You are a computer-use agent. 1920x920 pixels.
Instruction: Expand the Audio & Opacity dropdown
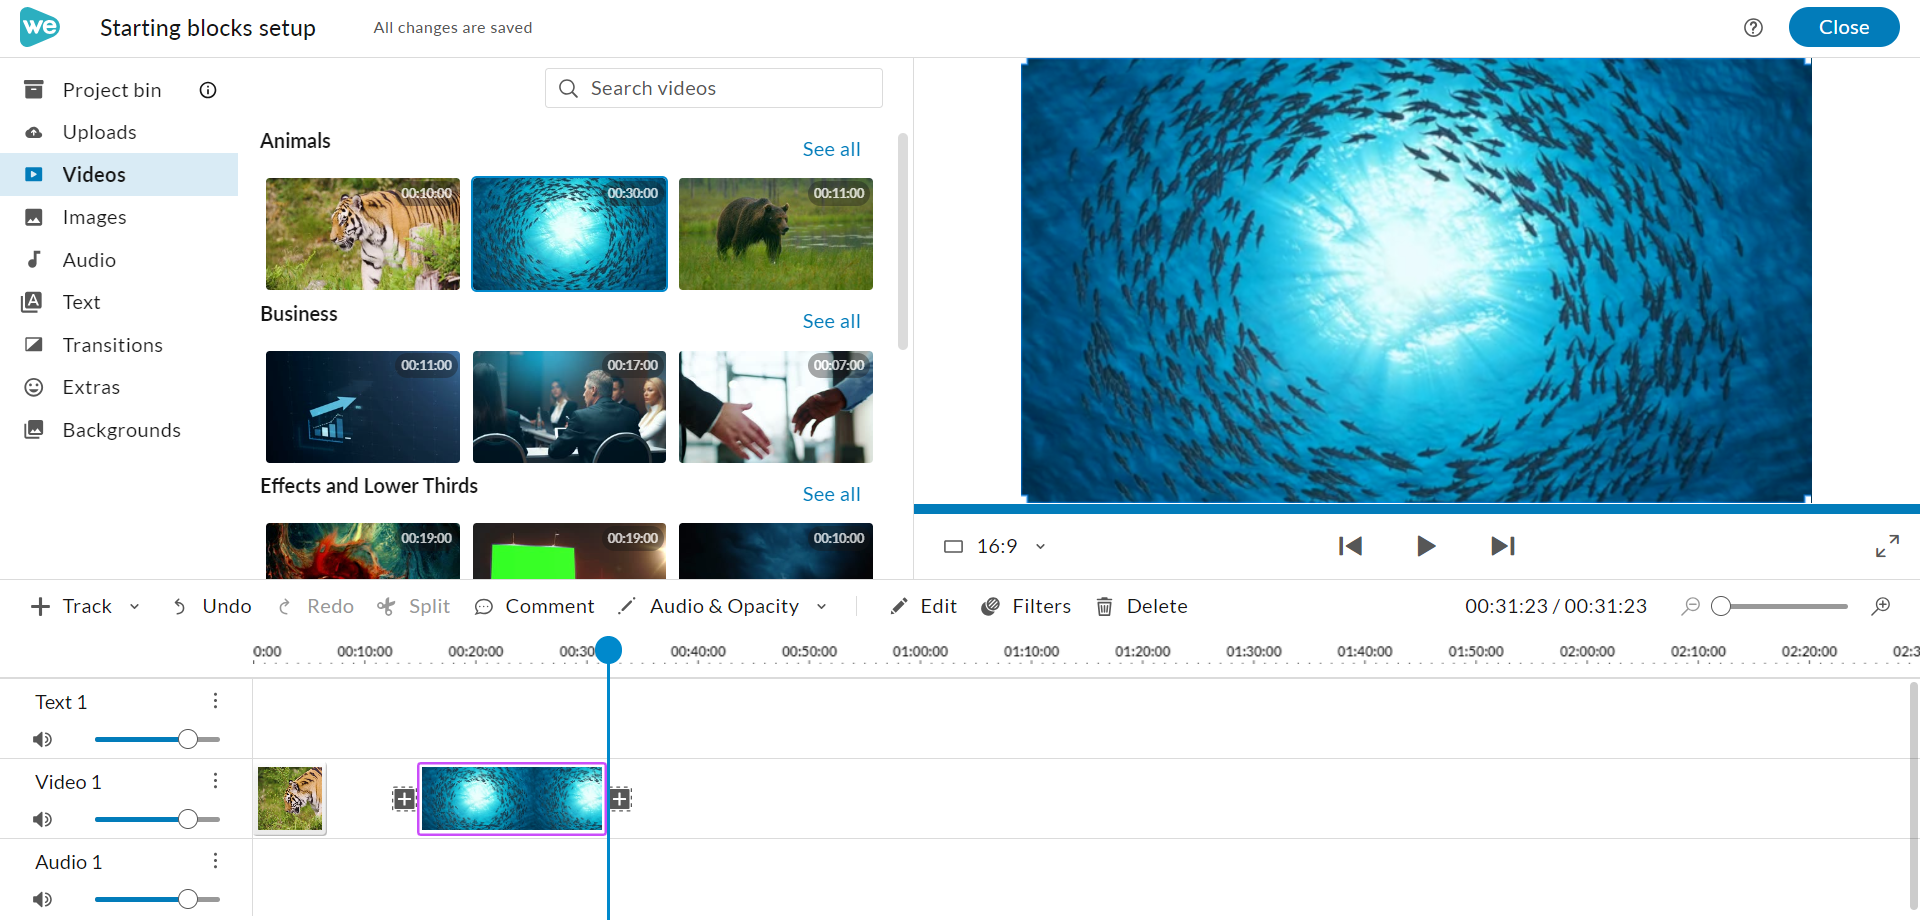coord(822,606)
